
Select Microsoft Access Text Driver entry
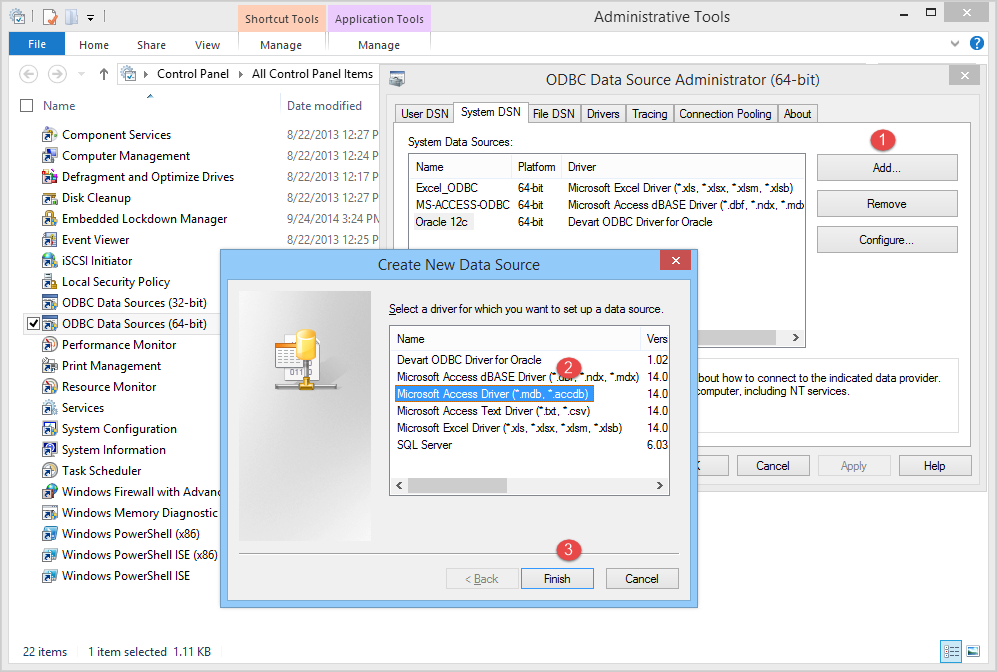pos(493,411)
